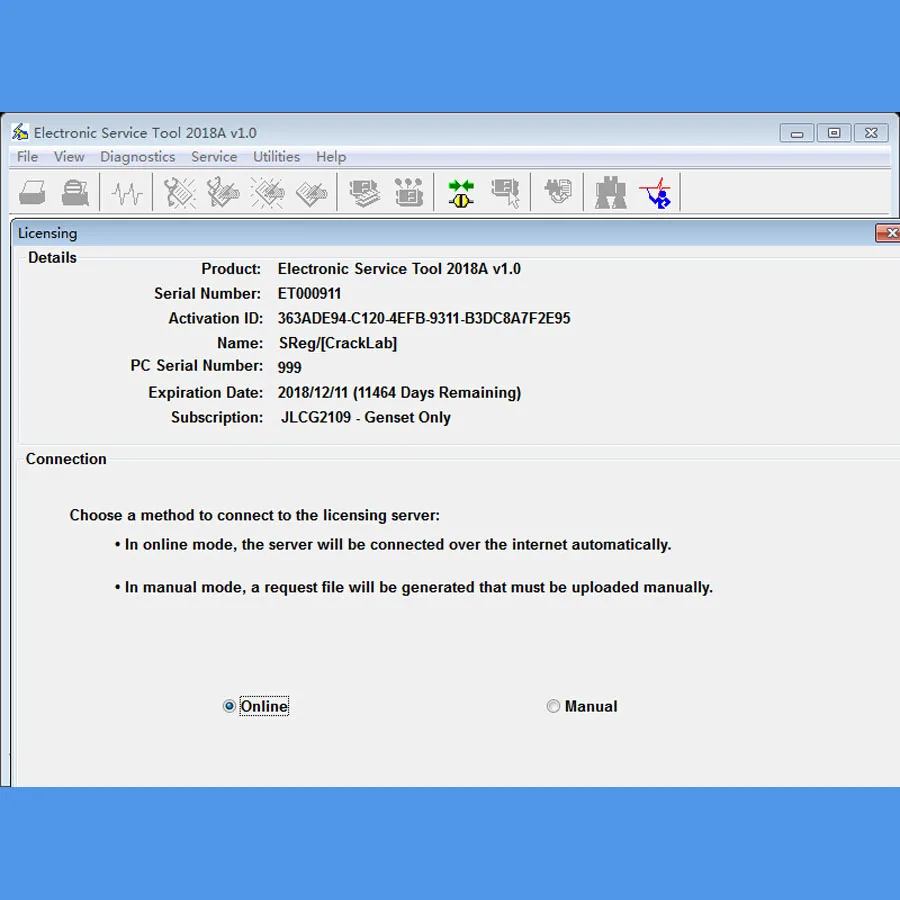Viewport: 900px width, 900px height.
Task: Open the WinFlash chip and document icon
Action: (x=557, y=192)
